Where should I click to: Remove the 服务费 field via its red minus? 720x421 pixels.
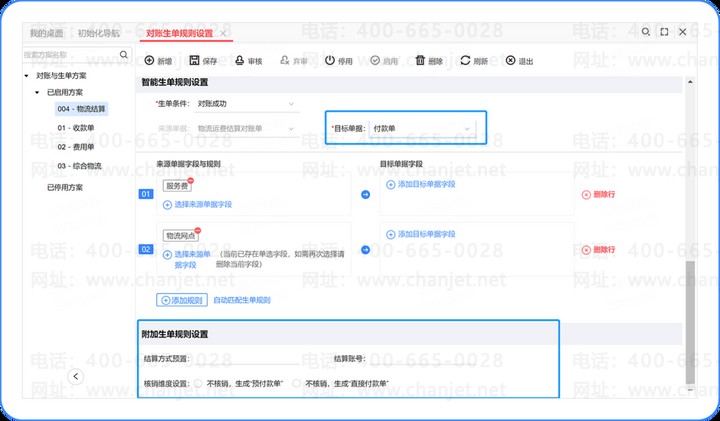(x=191, y=181)
